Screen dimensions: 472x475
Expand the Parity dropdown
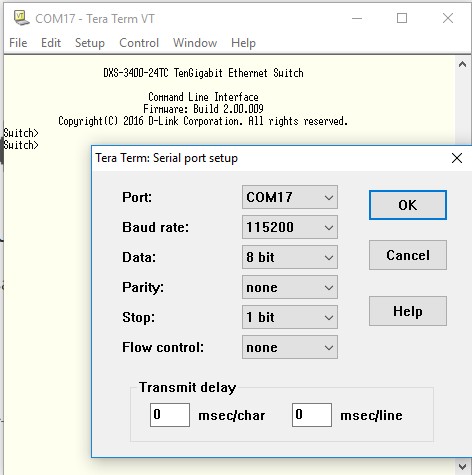(290, 287)
